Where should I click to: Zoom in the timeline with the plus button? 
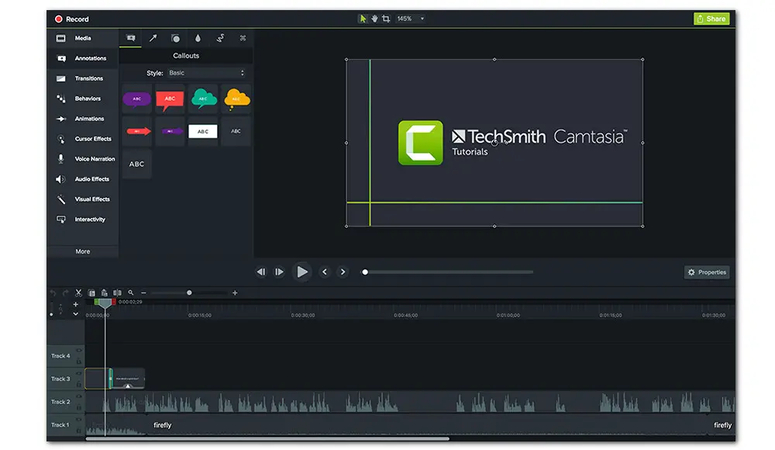(235, 293)
